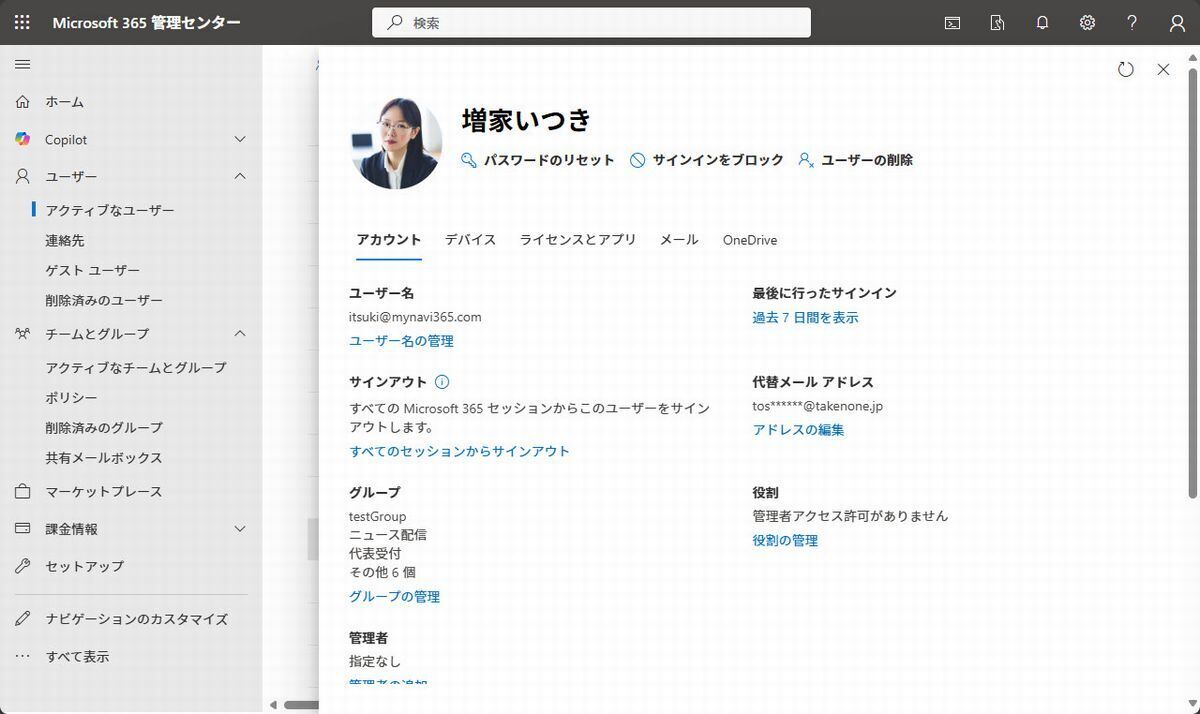Click into the 検索 search box
Image resolution: width=1200 pixels, height=714 pixels.
point(591,22)
